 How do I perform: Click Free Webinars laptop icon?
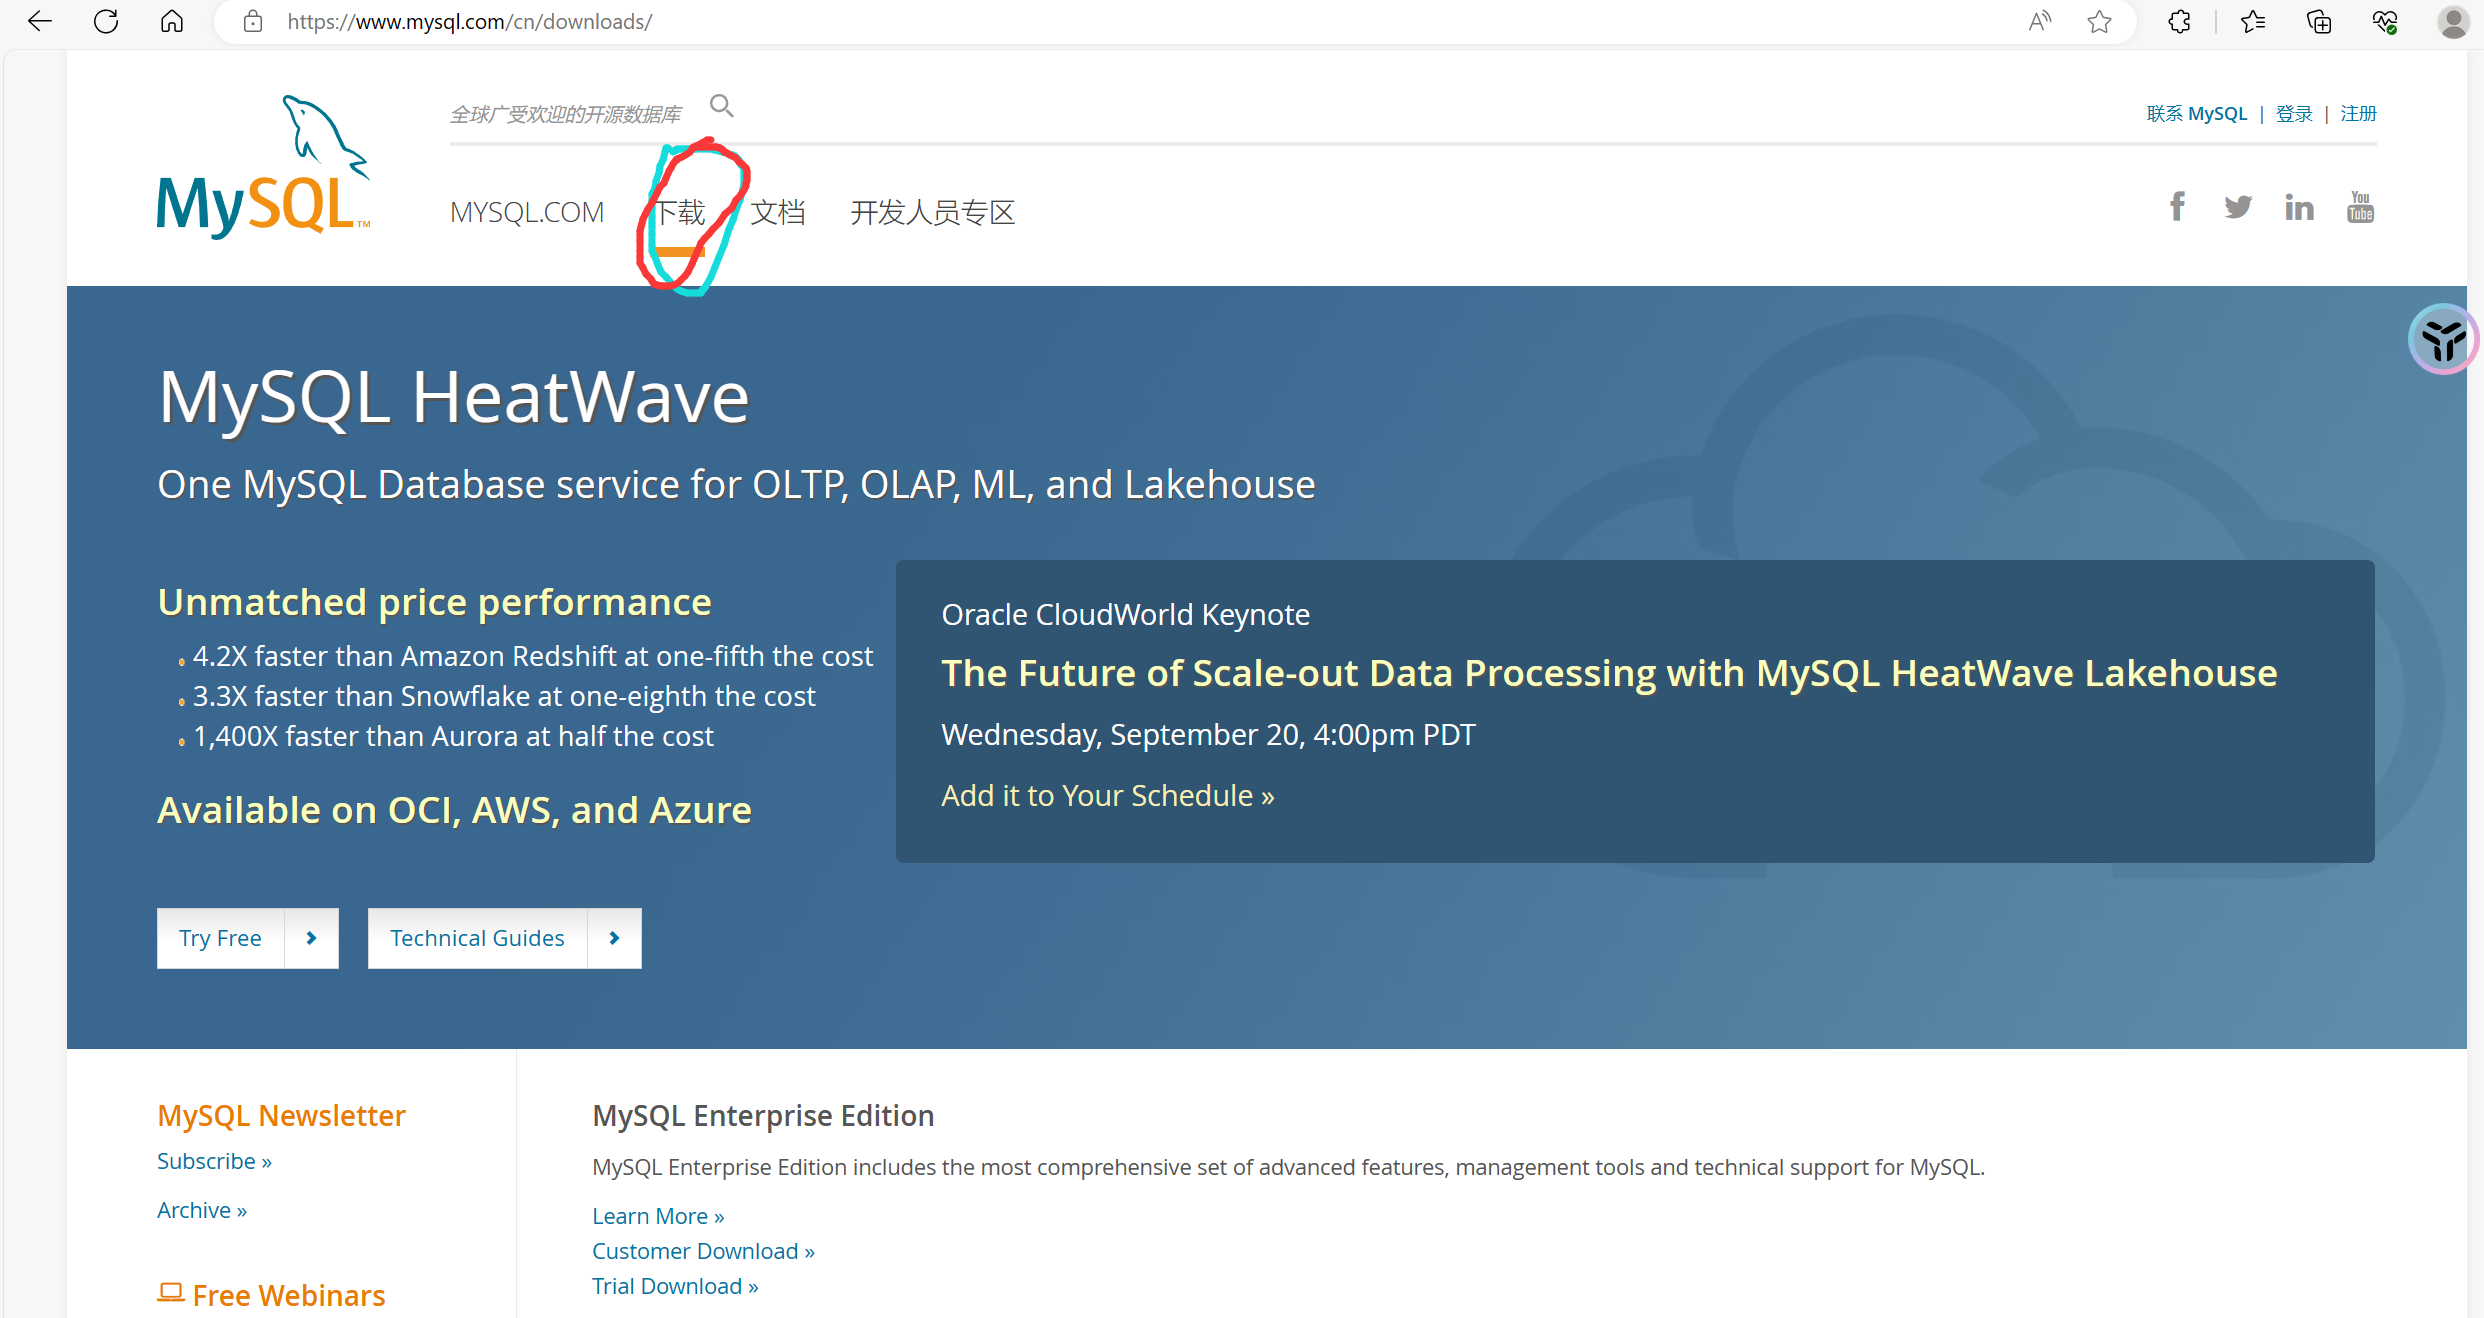pyautogui.click(x=171, y=1292)
